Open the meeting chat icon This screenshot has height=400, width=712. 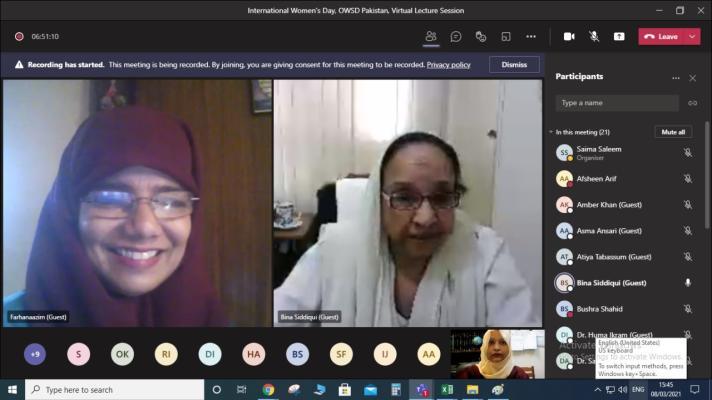[x=456, y=36]
